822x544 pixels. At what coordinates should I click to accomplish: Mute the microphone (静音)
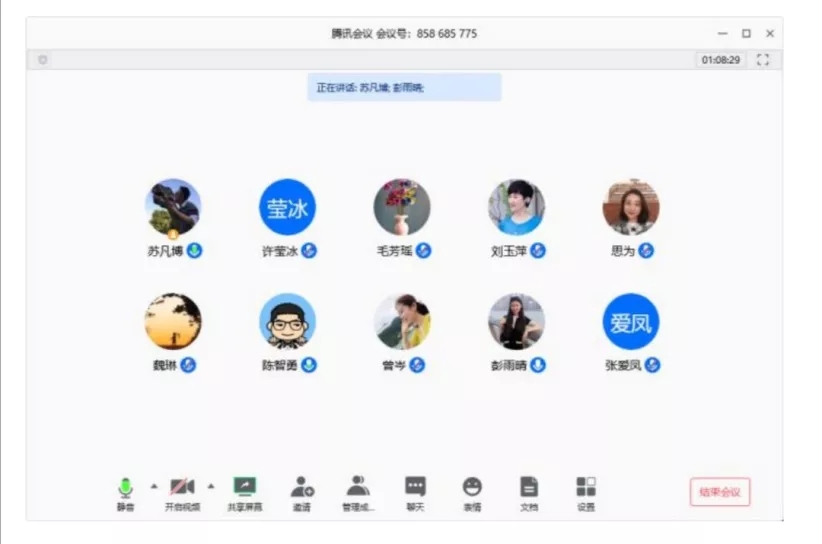[x=125, y=488]
